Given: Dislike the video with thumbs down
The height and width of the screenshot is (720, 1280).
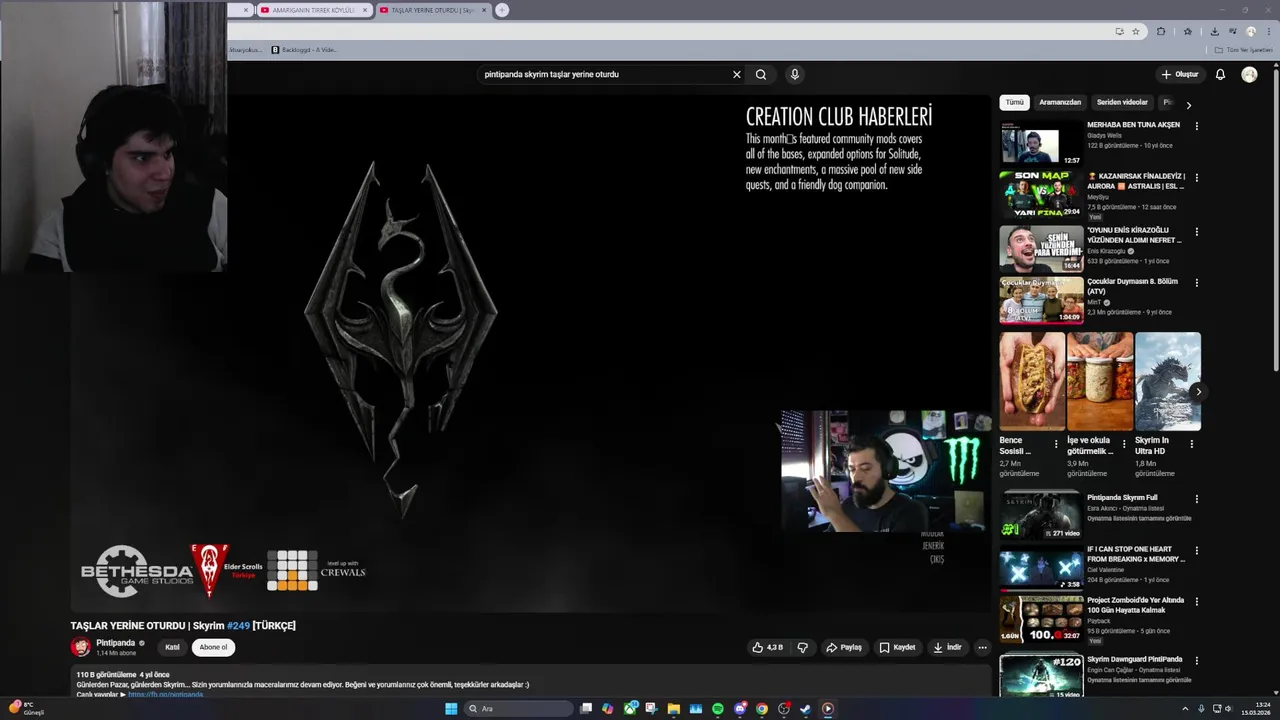Looking at the screenshot, I should [x=802, y=647].
